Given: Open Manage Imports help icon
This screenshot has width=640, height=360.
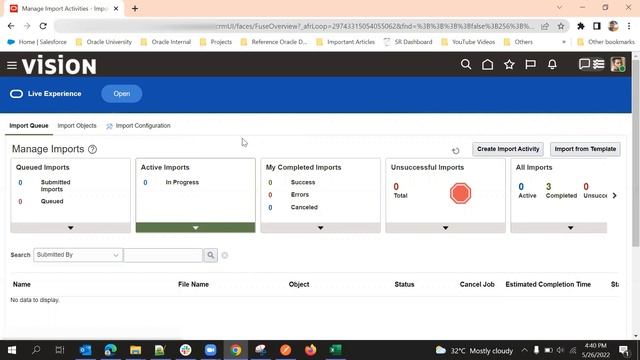Looking at the screenshot, I should 93,149.
